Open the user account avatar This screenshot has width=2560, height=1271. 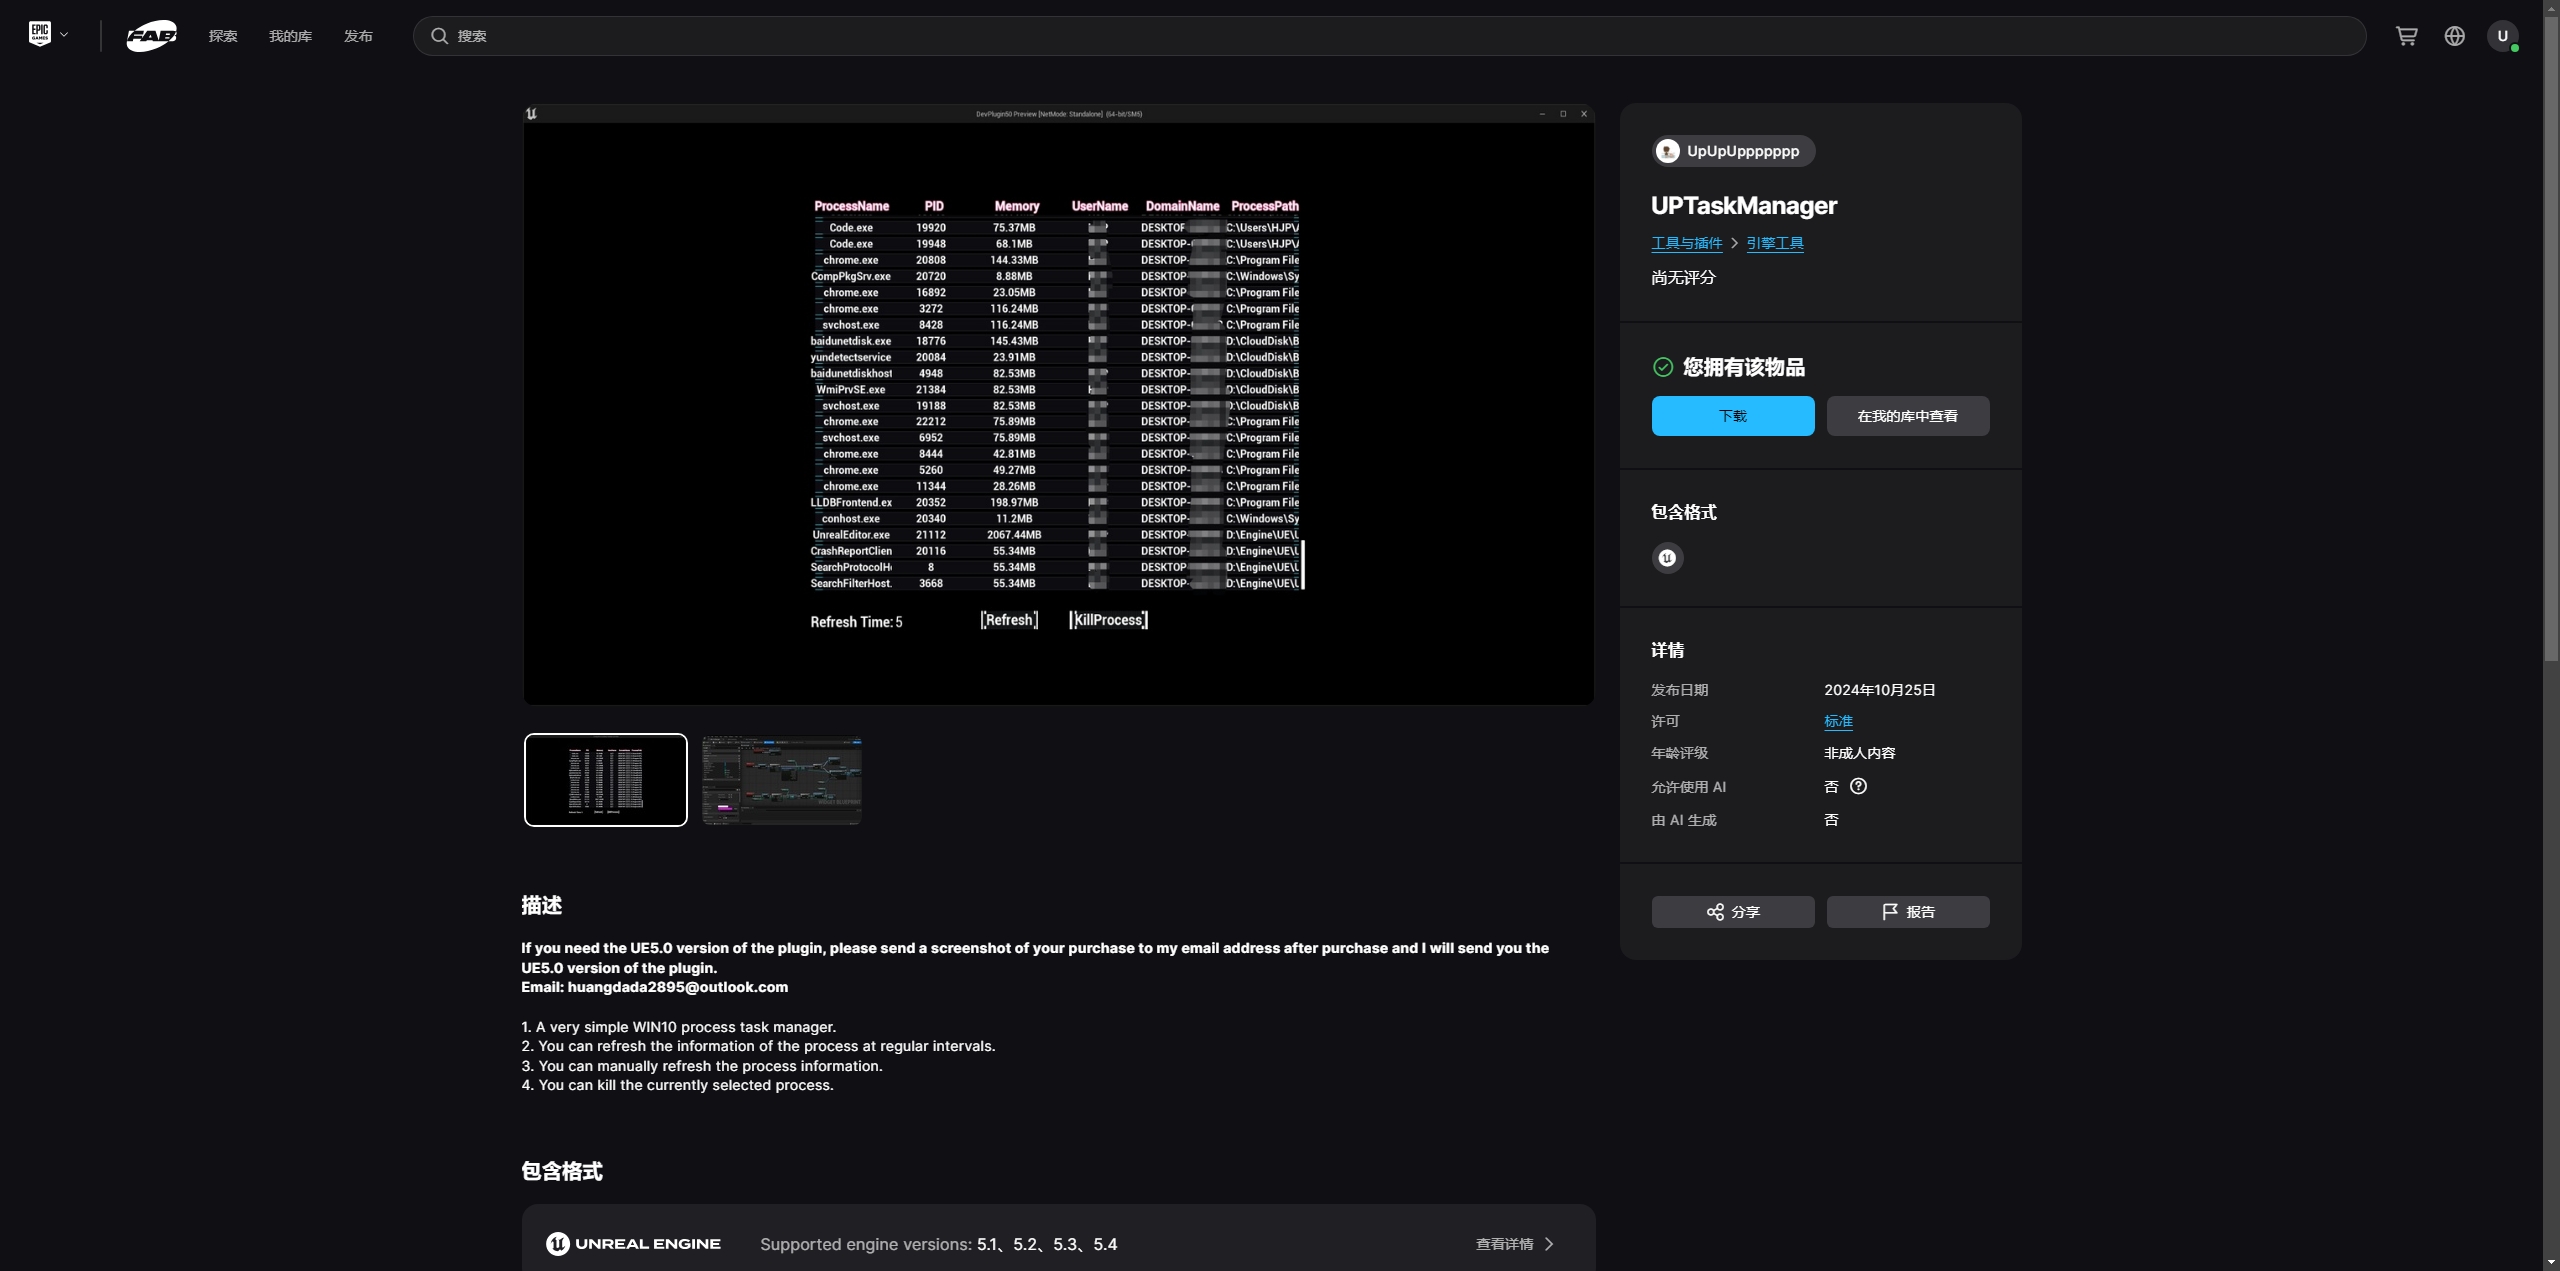(2502, 36)
